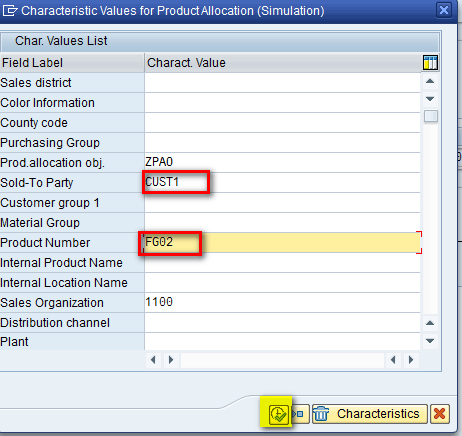462x436 pixels.
Task: Click the left horizontal scroll left arrow
Action: coord(153,360)
